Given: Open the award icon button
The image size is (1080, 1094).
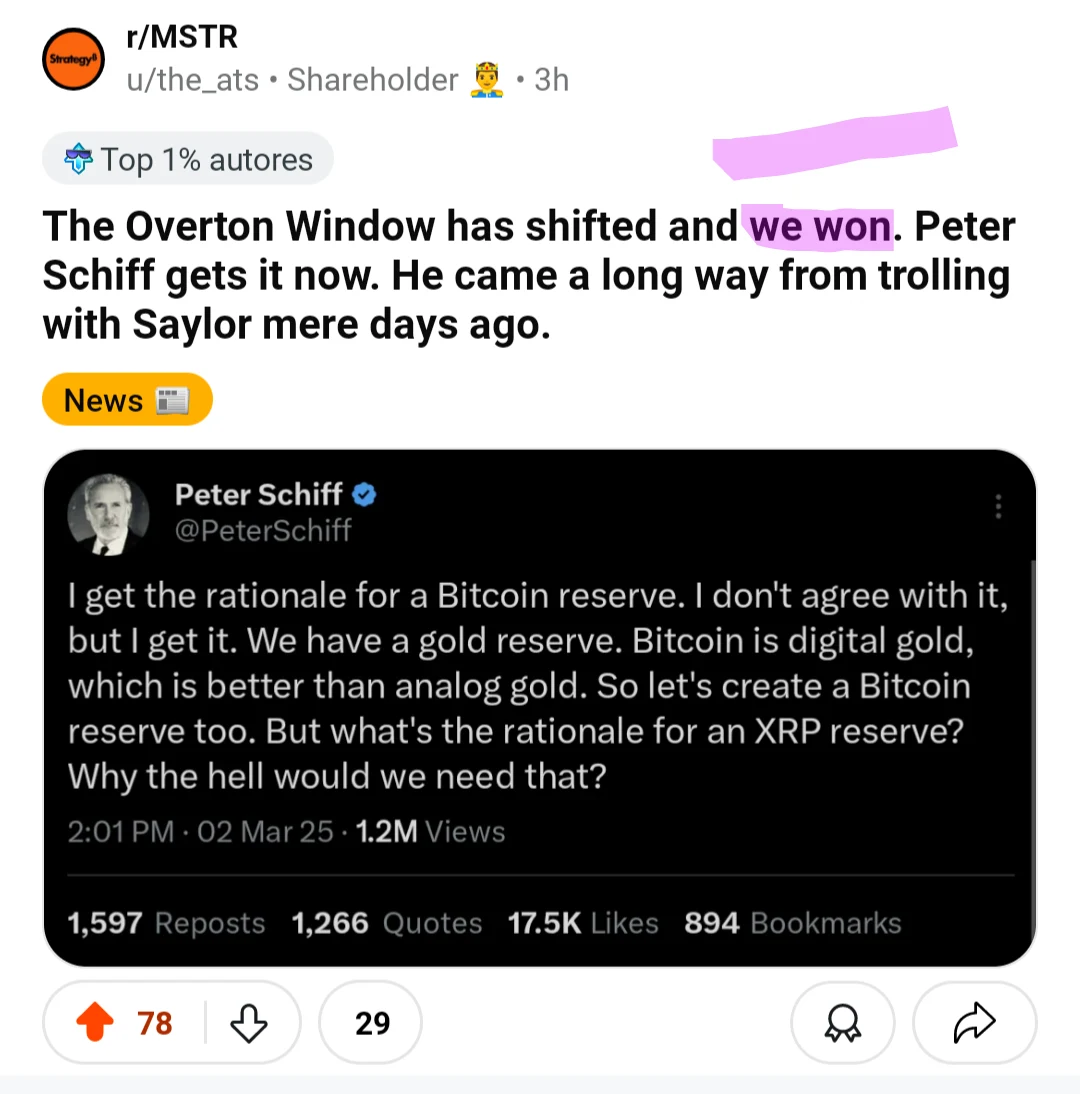Looking at the screenshot, I should 841,1022.
